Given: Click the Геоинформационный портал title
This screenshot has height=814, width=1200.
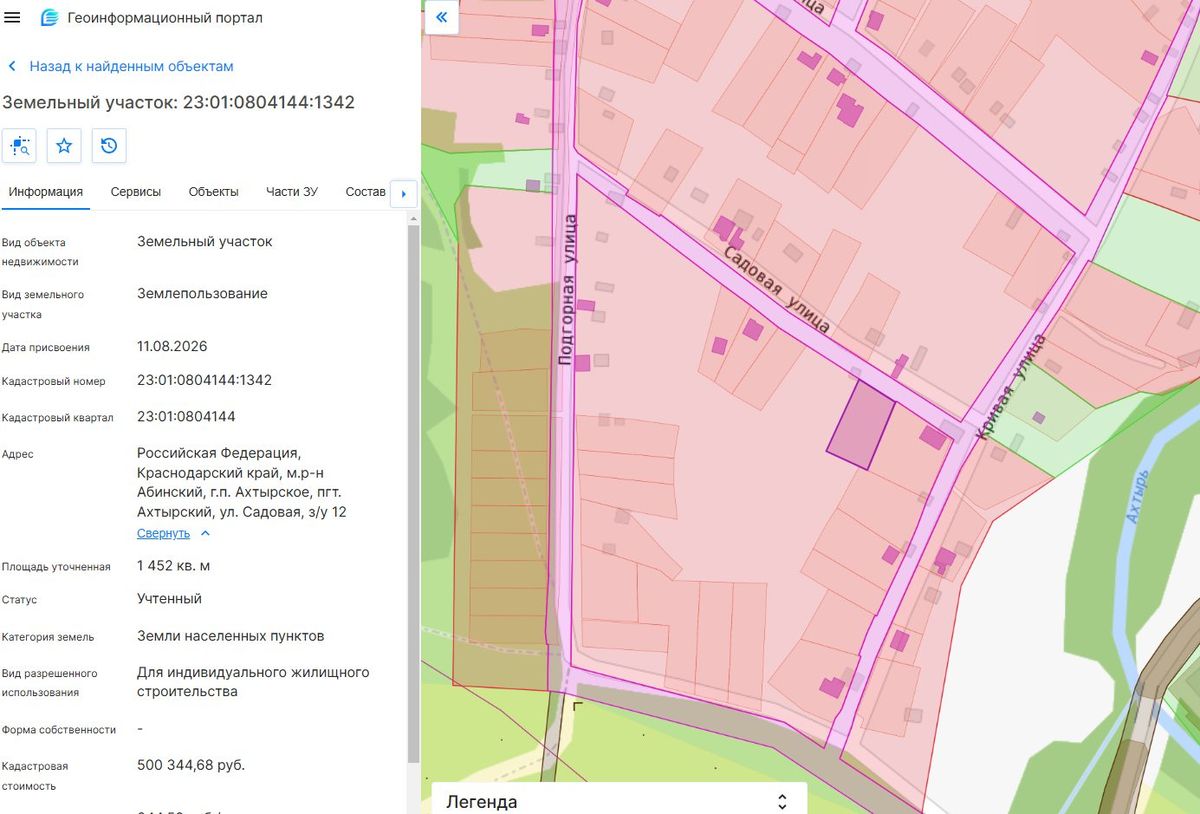Looking at the screenshot, I should pyautogui.click(x=165, y=18).
